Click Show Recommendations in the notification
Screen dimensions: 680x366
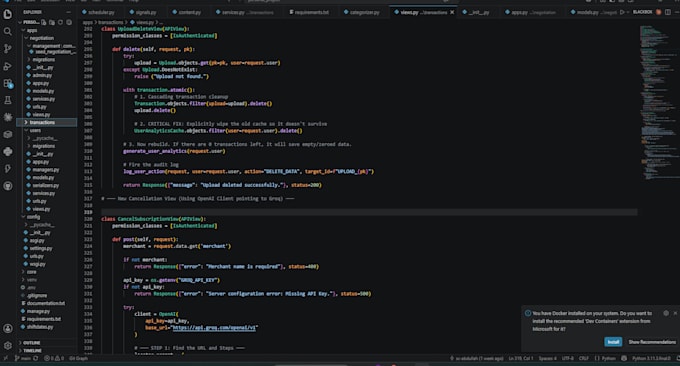pos(652,342)
